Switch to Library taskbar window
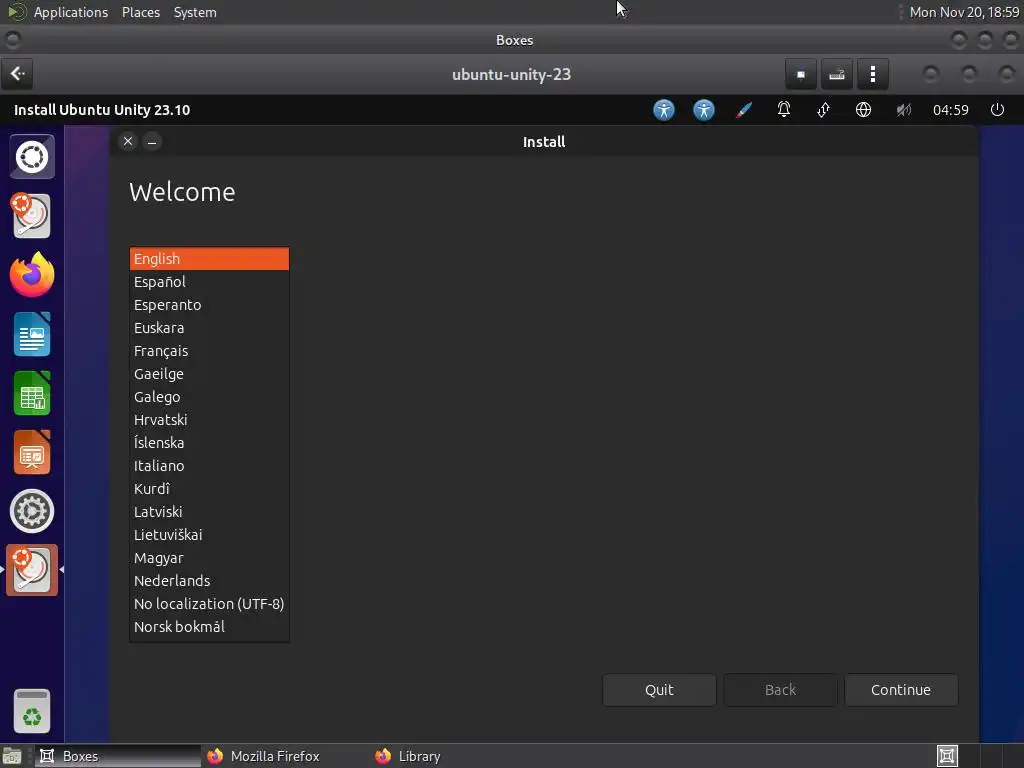The image size is (1024, 768). tap(452, 756)
